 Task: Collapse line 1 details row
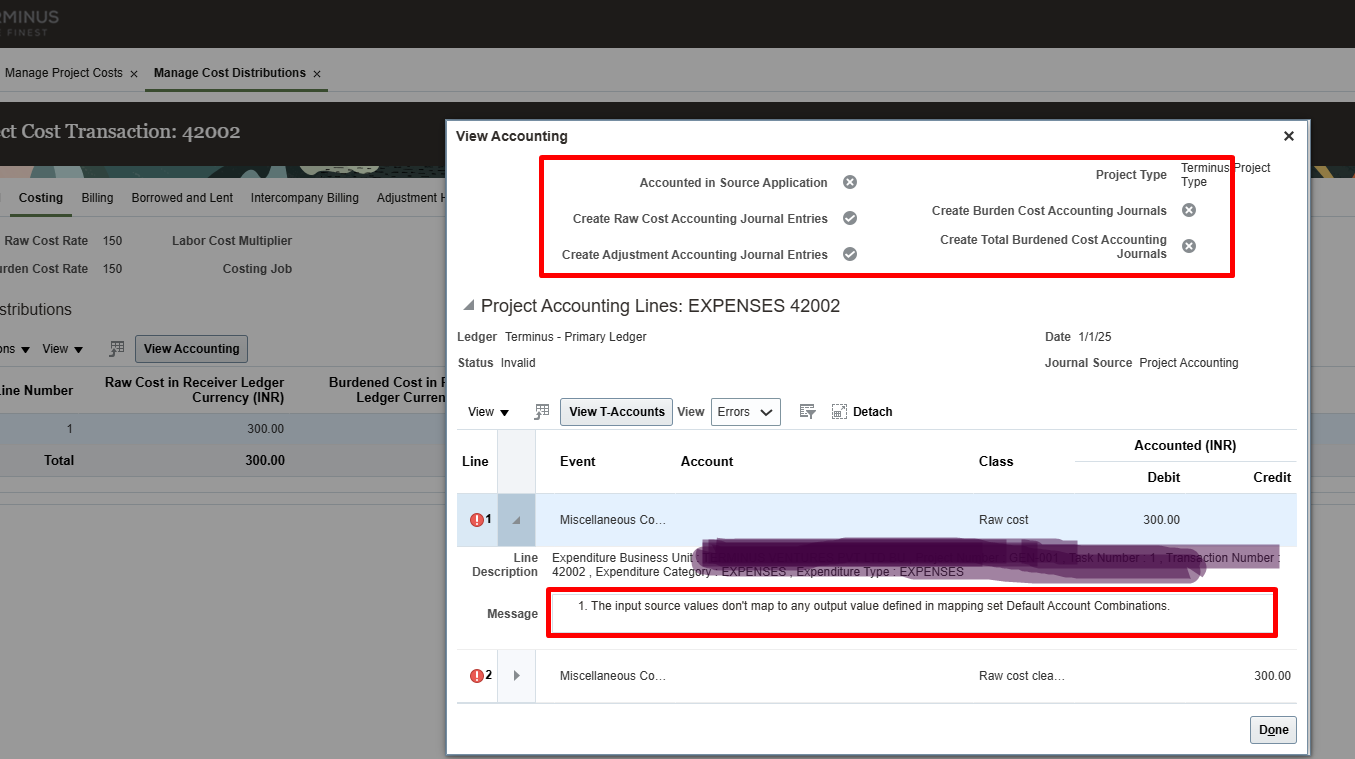coord(517,520)
